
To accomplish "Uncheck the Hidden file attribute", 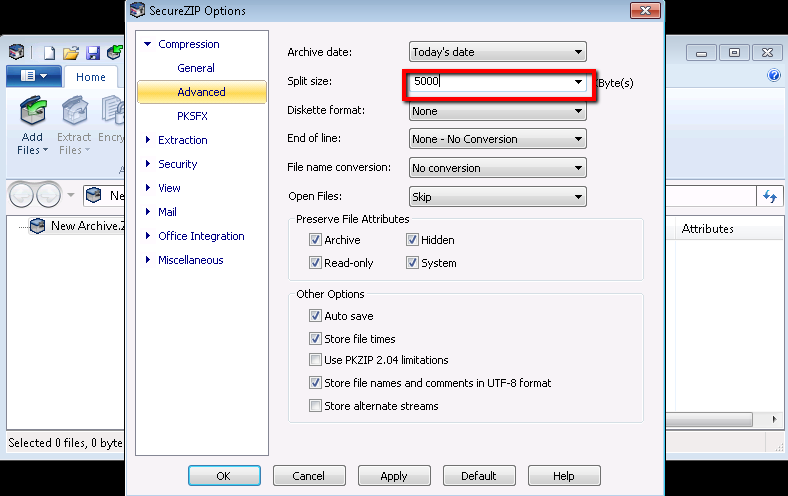I will click(x=412, y=240).
